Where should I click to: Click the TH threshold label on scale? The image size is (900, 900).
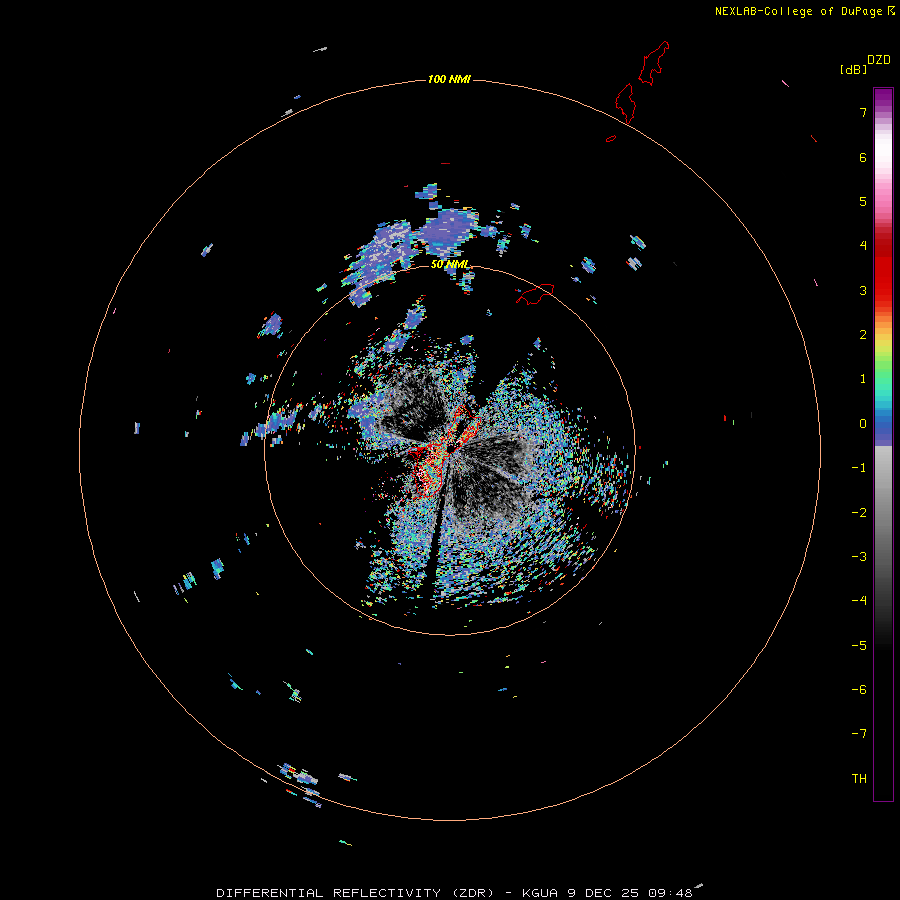(x=859, y=779)
